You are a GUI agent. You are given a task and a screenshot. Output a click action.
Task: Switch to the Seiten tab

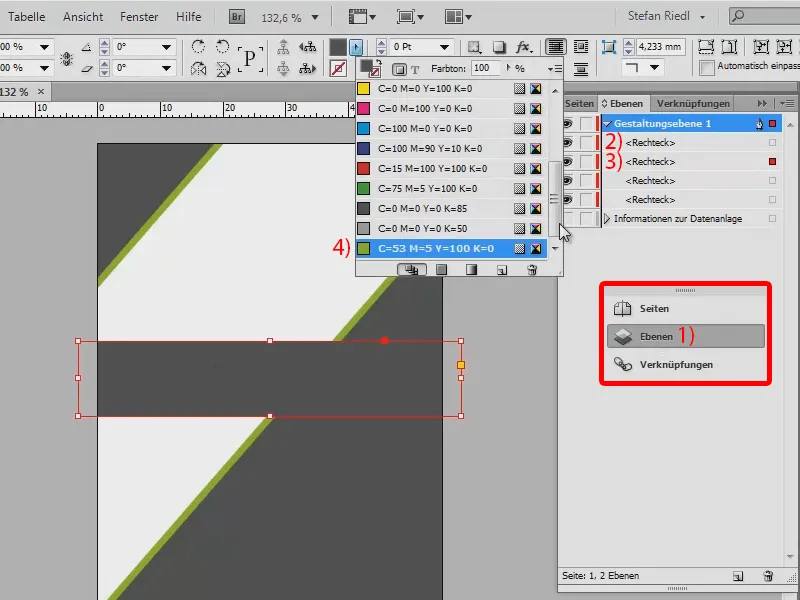point(579,104)
